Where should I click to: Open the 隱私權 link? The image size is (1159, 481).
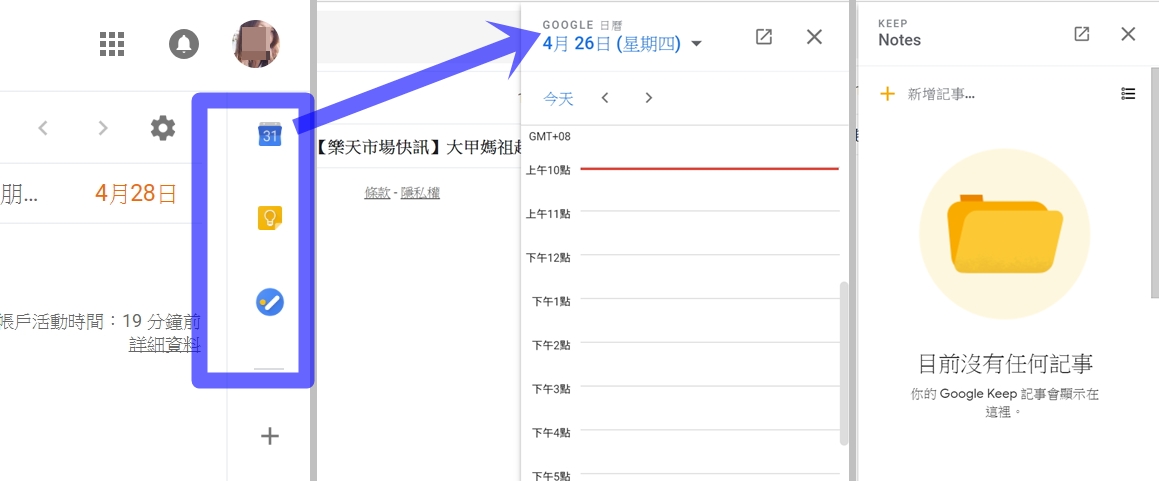420,192
